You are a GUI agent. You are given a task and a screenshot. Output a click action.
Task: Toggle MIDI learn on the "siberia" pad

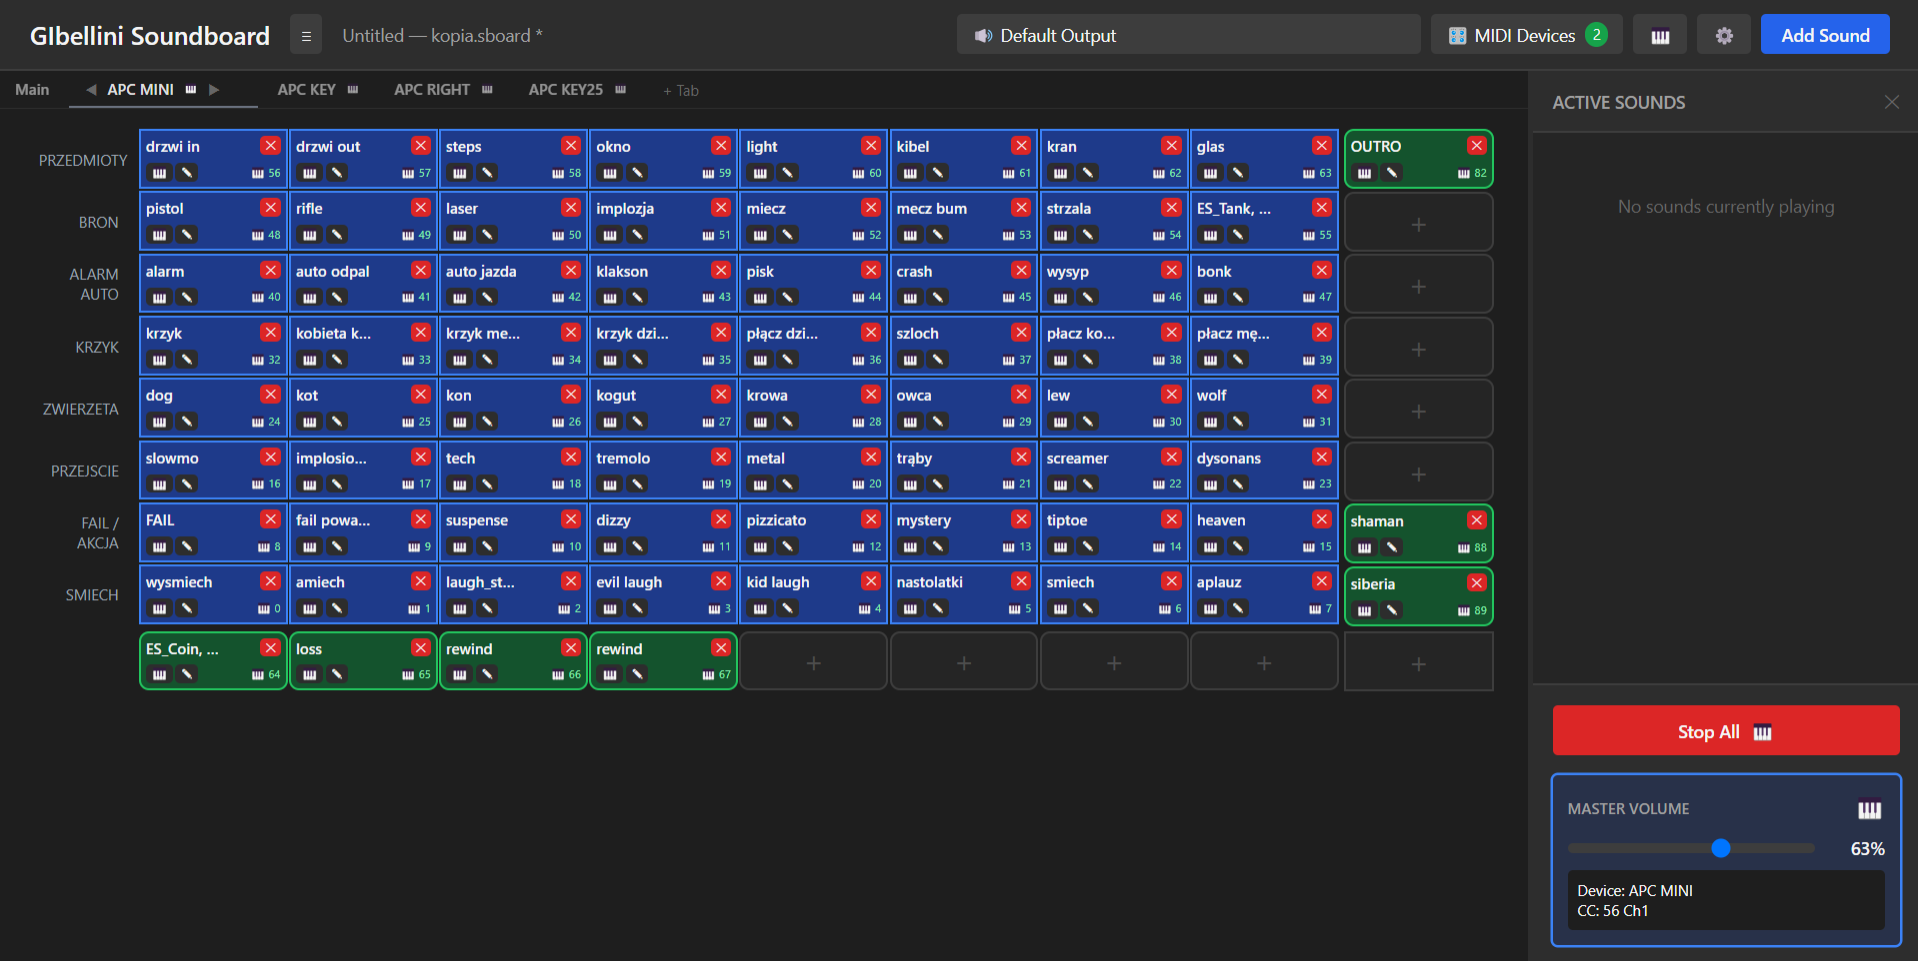tap(1364, 610)
